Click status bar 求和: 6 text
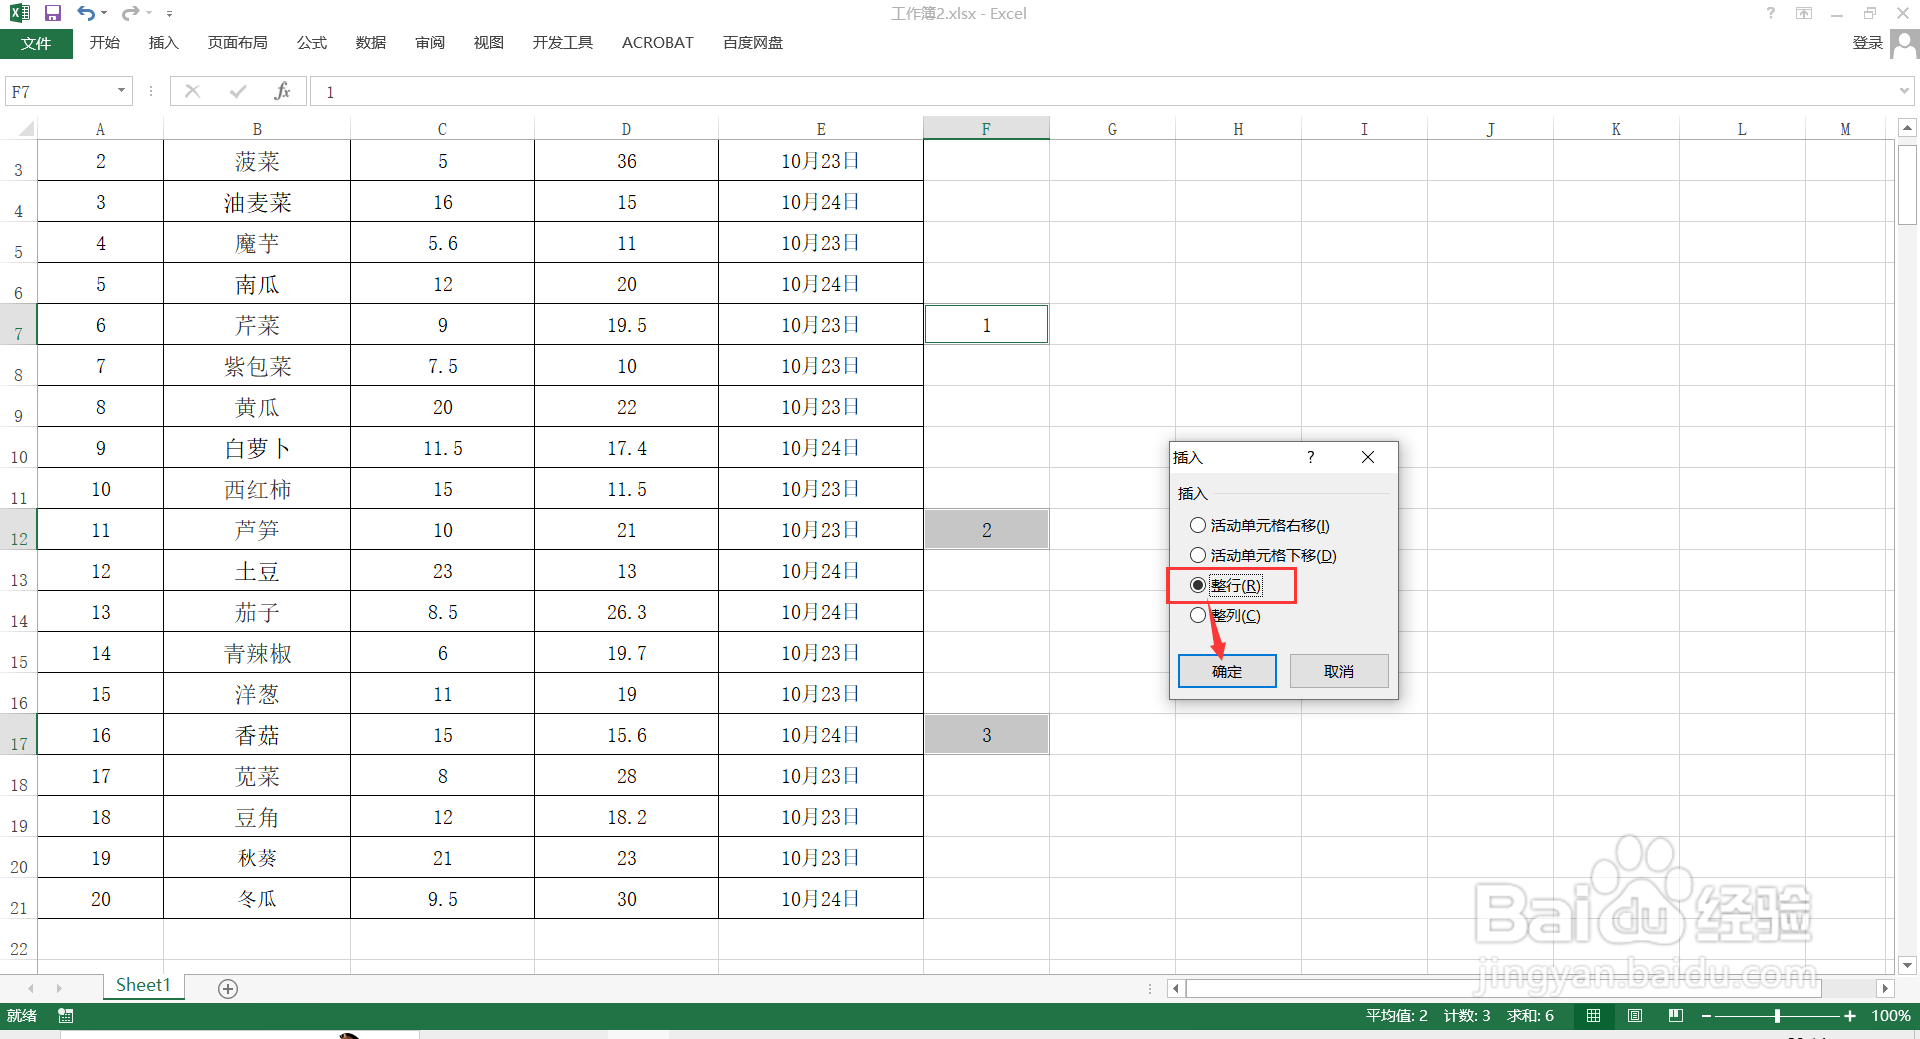 point(1530,1016)
